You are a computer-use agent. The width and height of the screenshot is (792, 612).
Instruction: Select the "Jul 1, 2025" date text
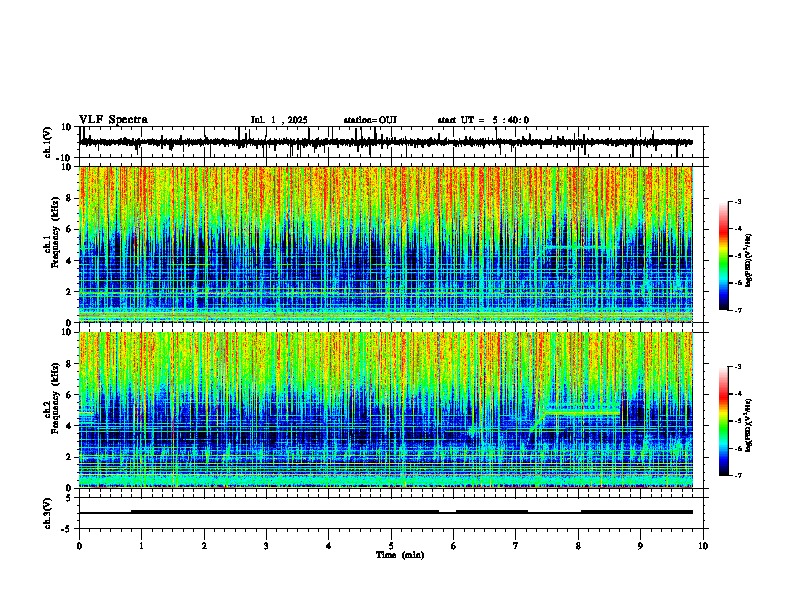279,120
